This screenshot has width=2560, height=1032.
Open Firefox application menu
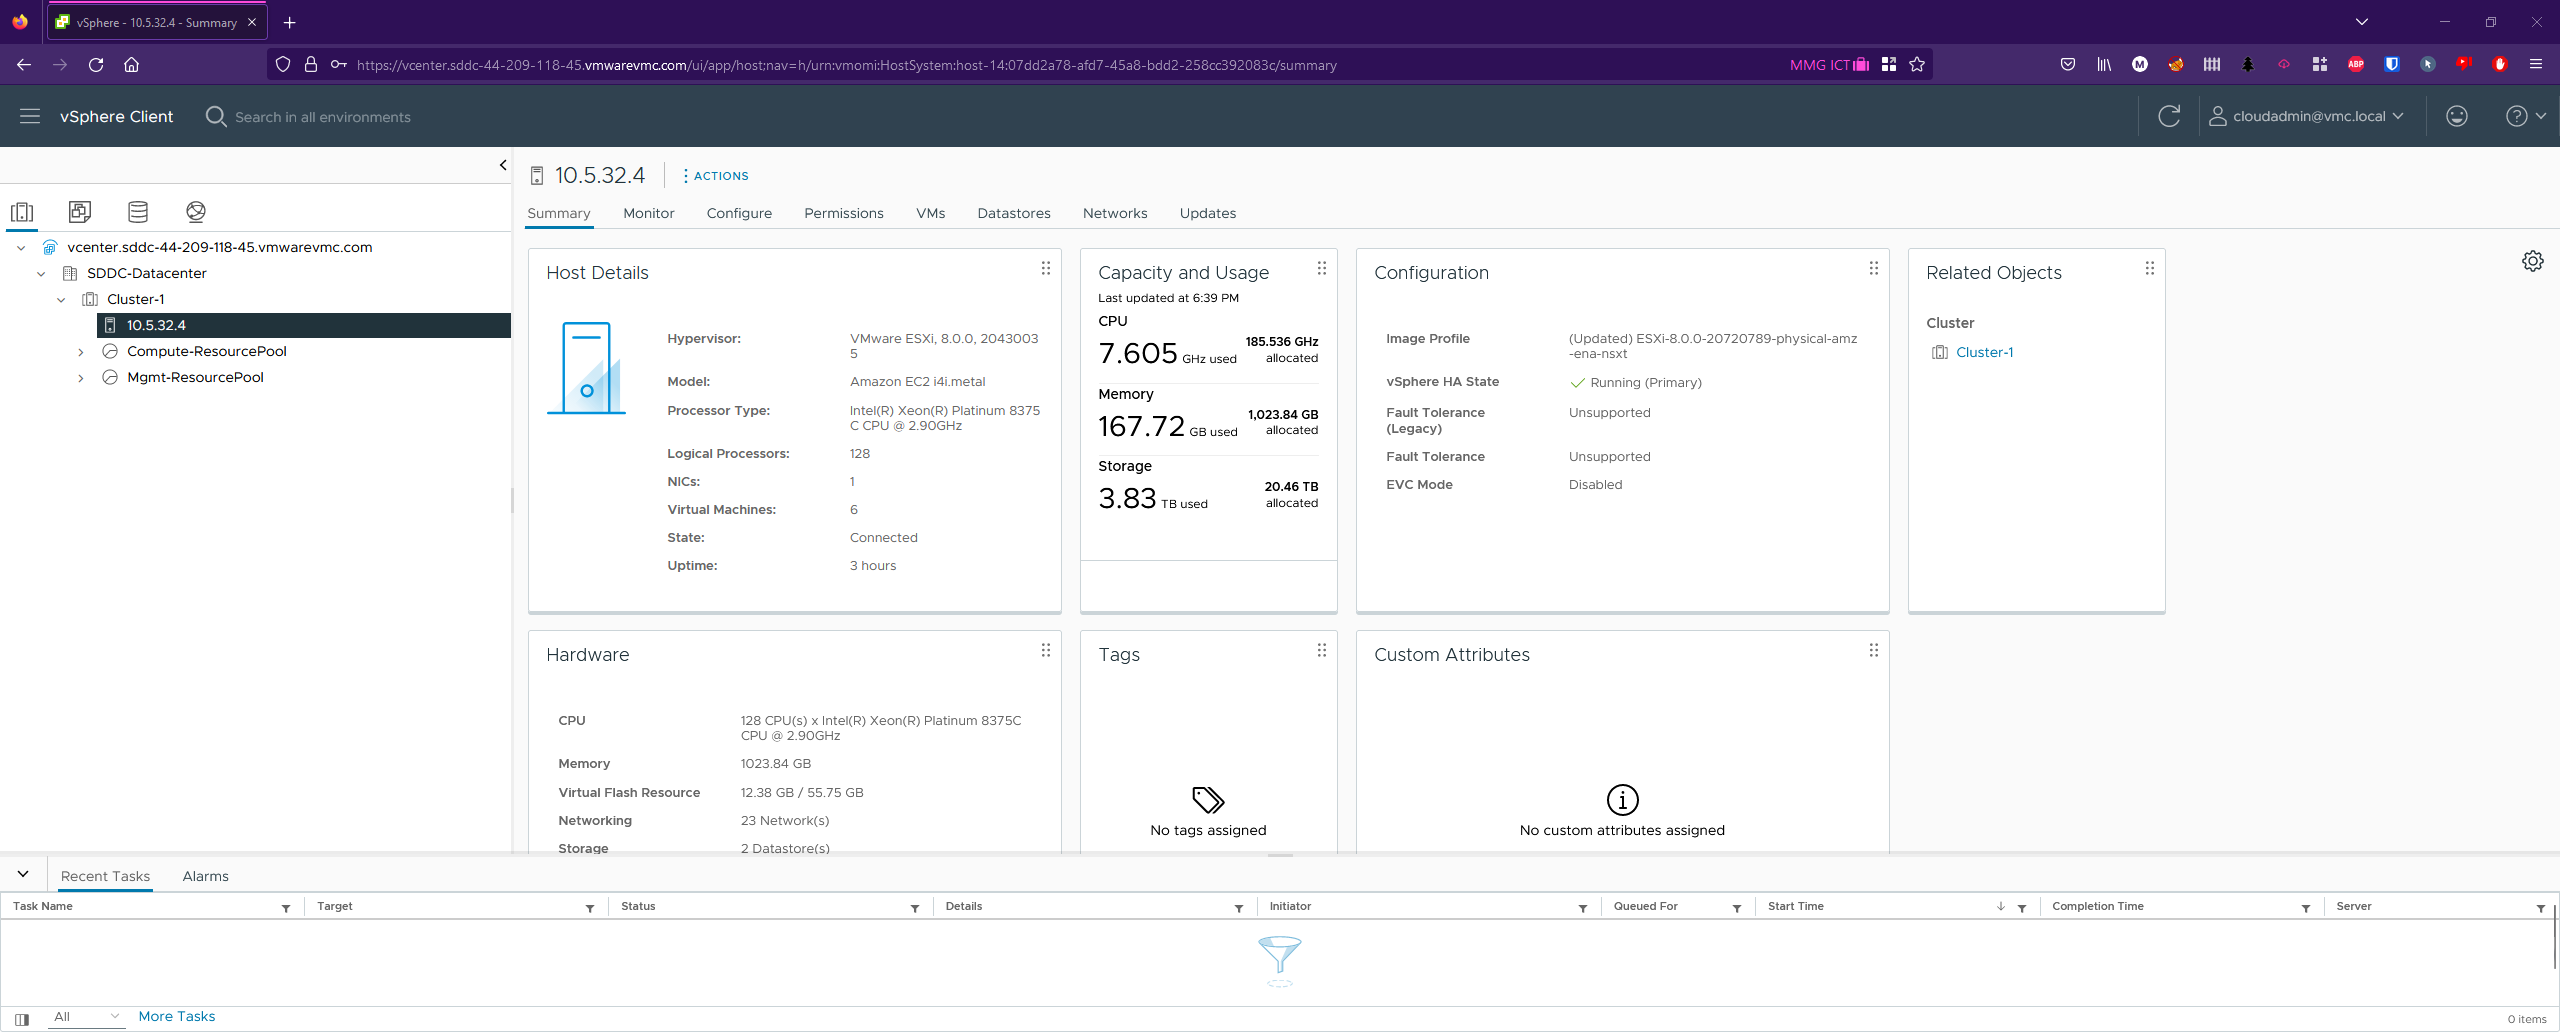click(x=2536, y=64)
